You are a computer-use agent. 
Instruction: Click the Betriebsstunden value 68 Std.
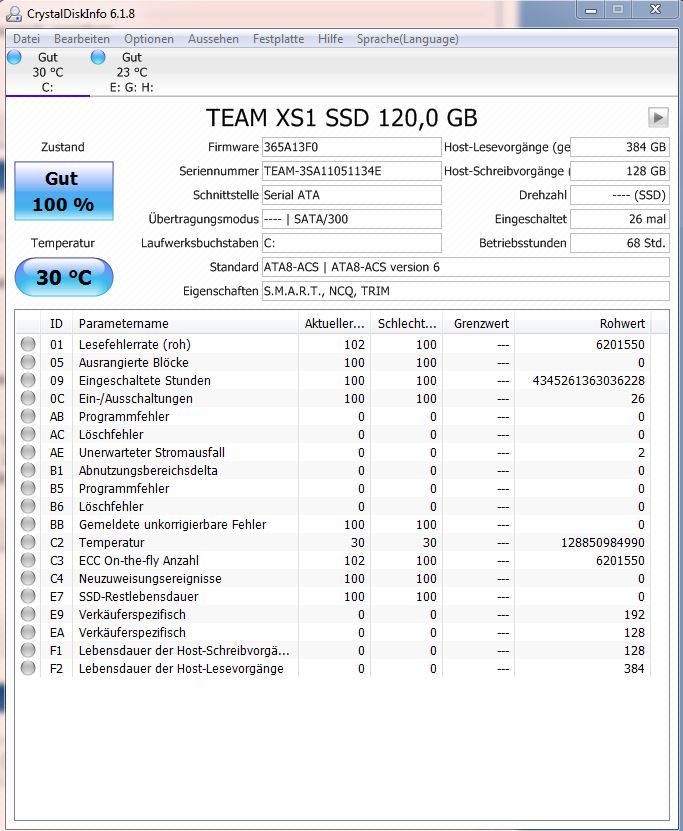pos(619,243)
